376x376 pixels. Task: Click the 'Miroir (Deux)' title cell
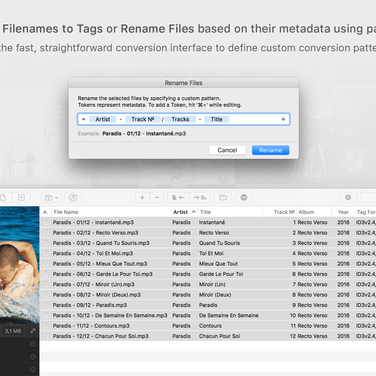tap(215, 294)
